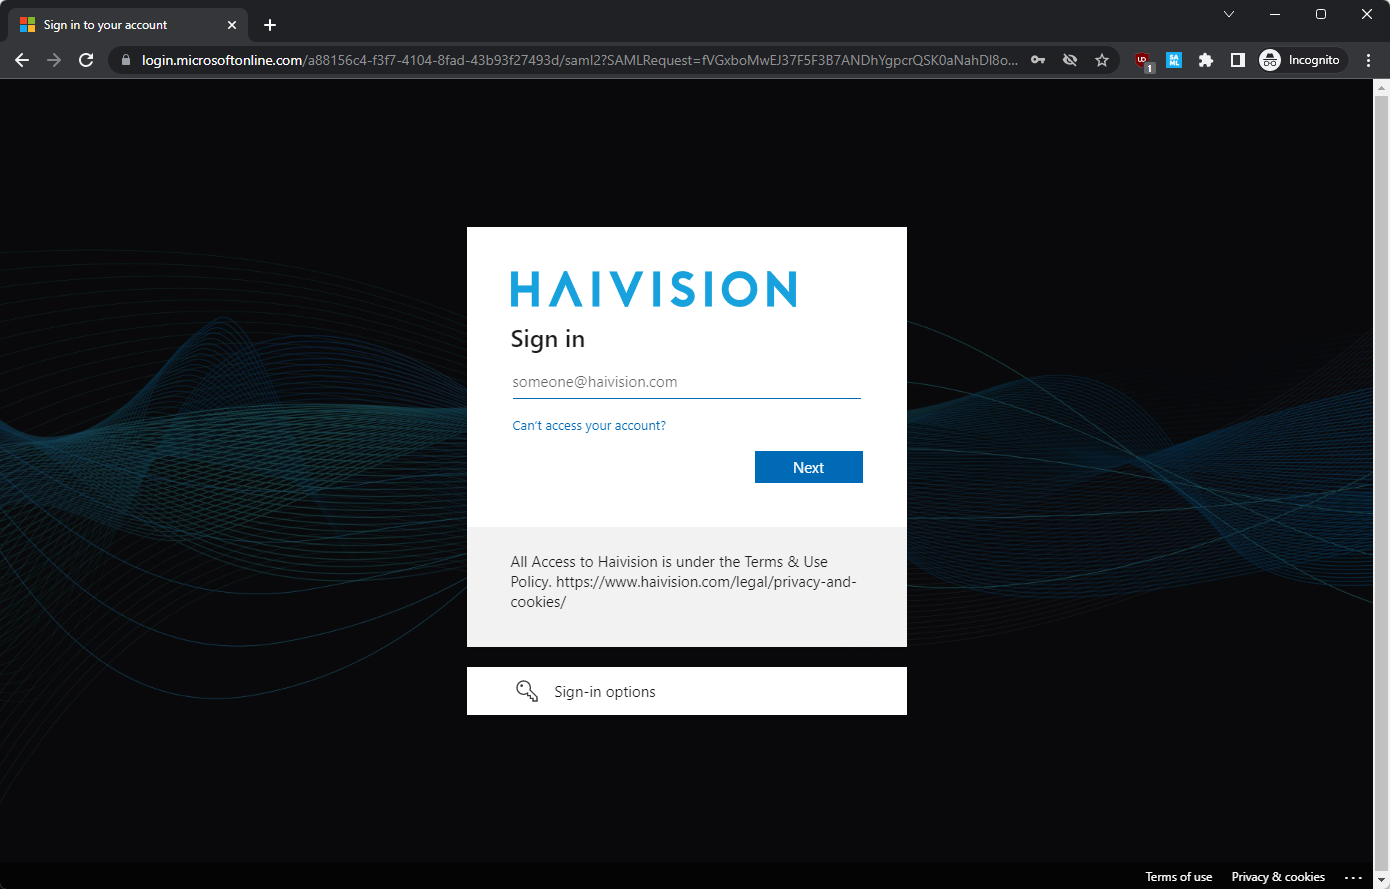Open the Chrome three-dot menu
1390x889 pixels.
(x=1368, y=60)
